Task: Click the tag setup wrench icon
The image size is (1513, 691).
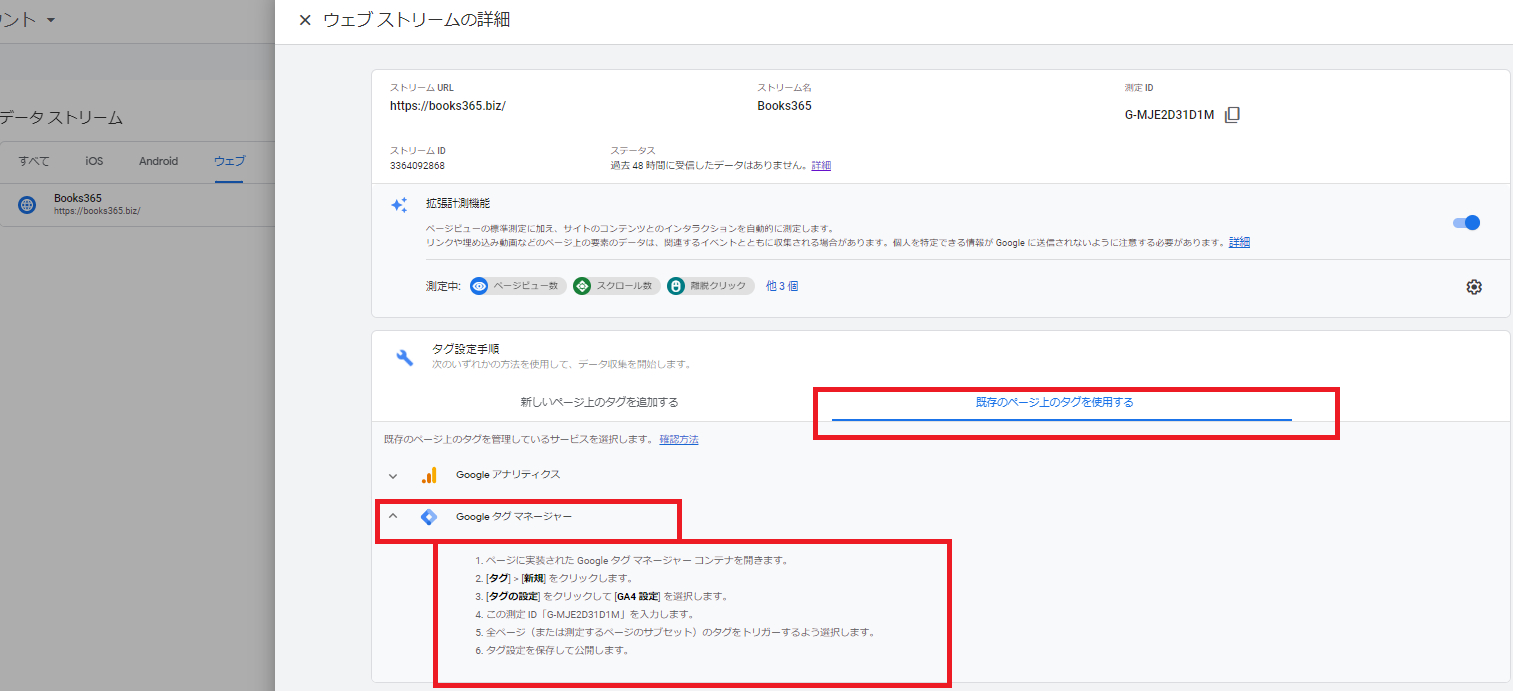Action: tap(405, 357)
